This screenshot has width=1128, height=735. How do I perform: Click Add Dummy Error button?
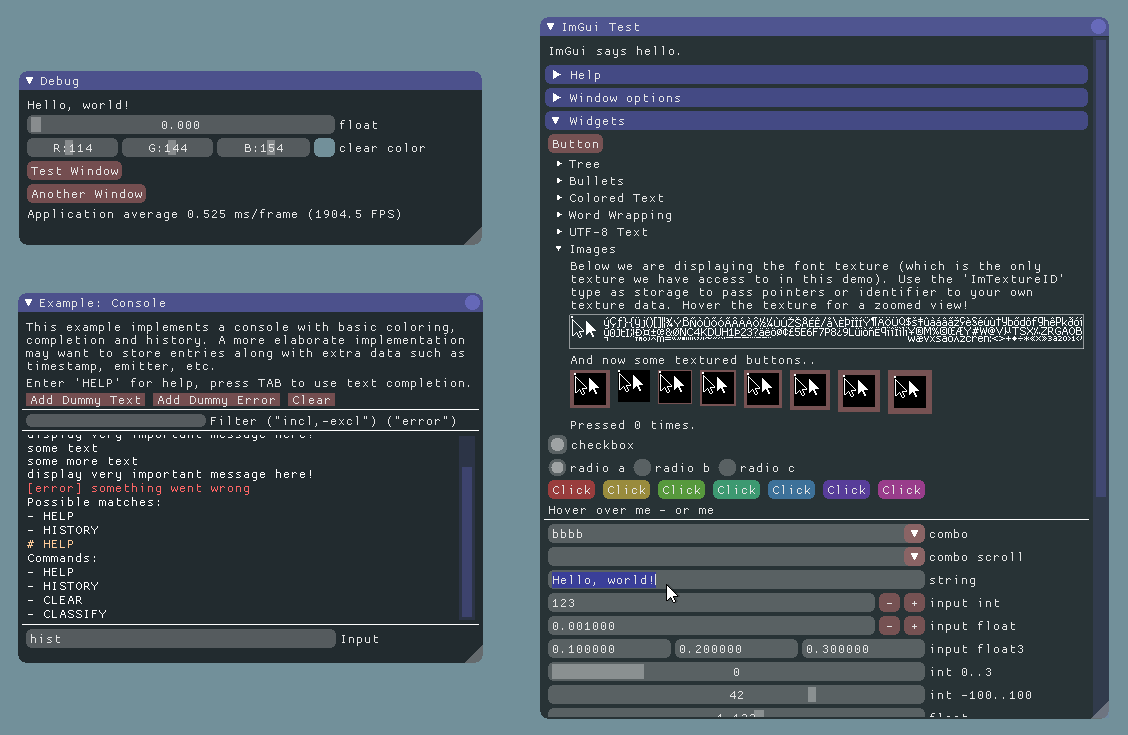[x=215, y=400]
